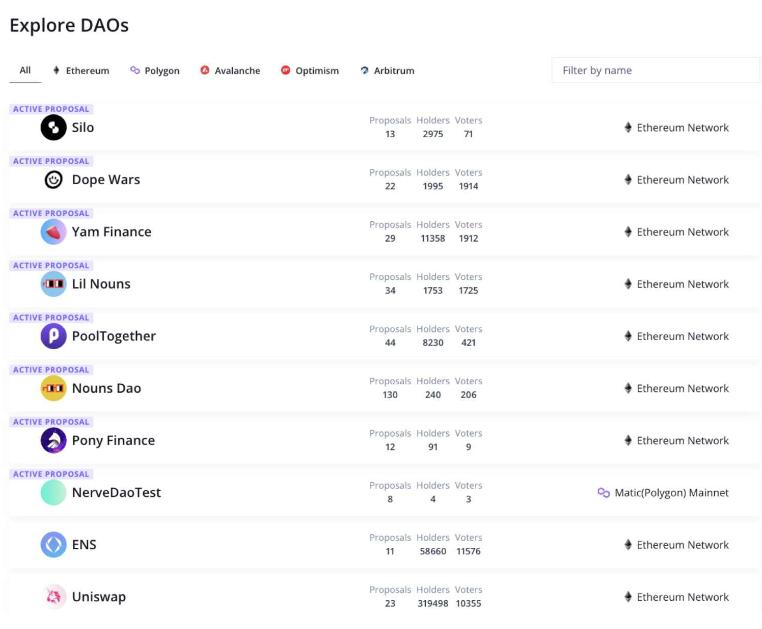
Task: Click the Yam Finance logo icon
Action: (x=53, y=232)
